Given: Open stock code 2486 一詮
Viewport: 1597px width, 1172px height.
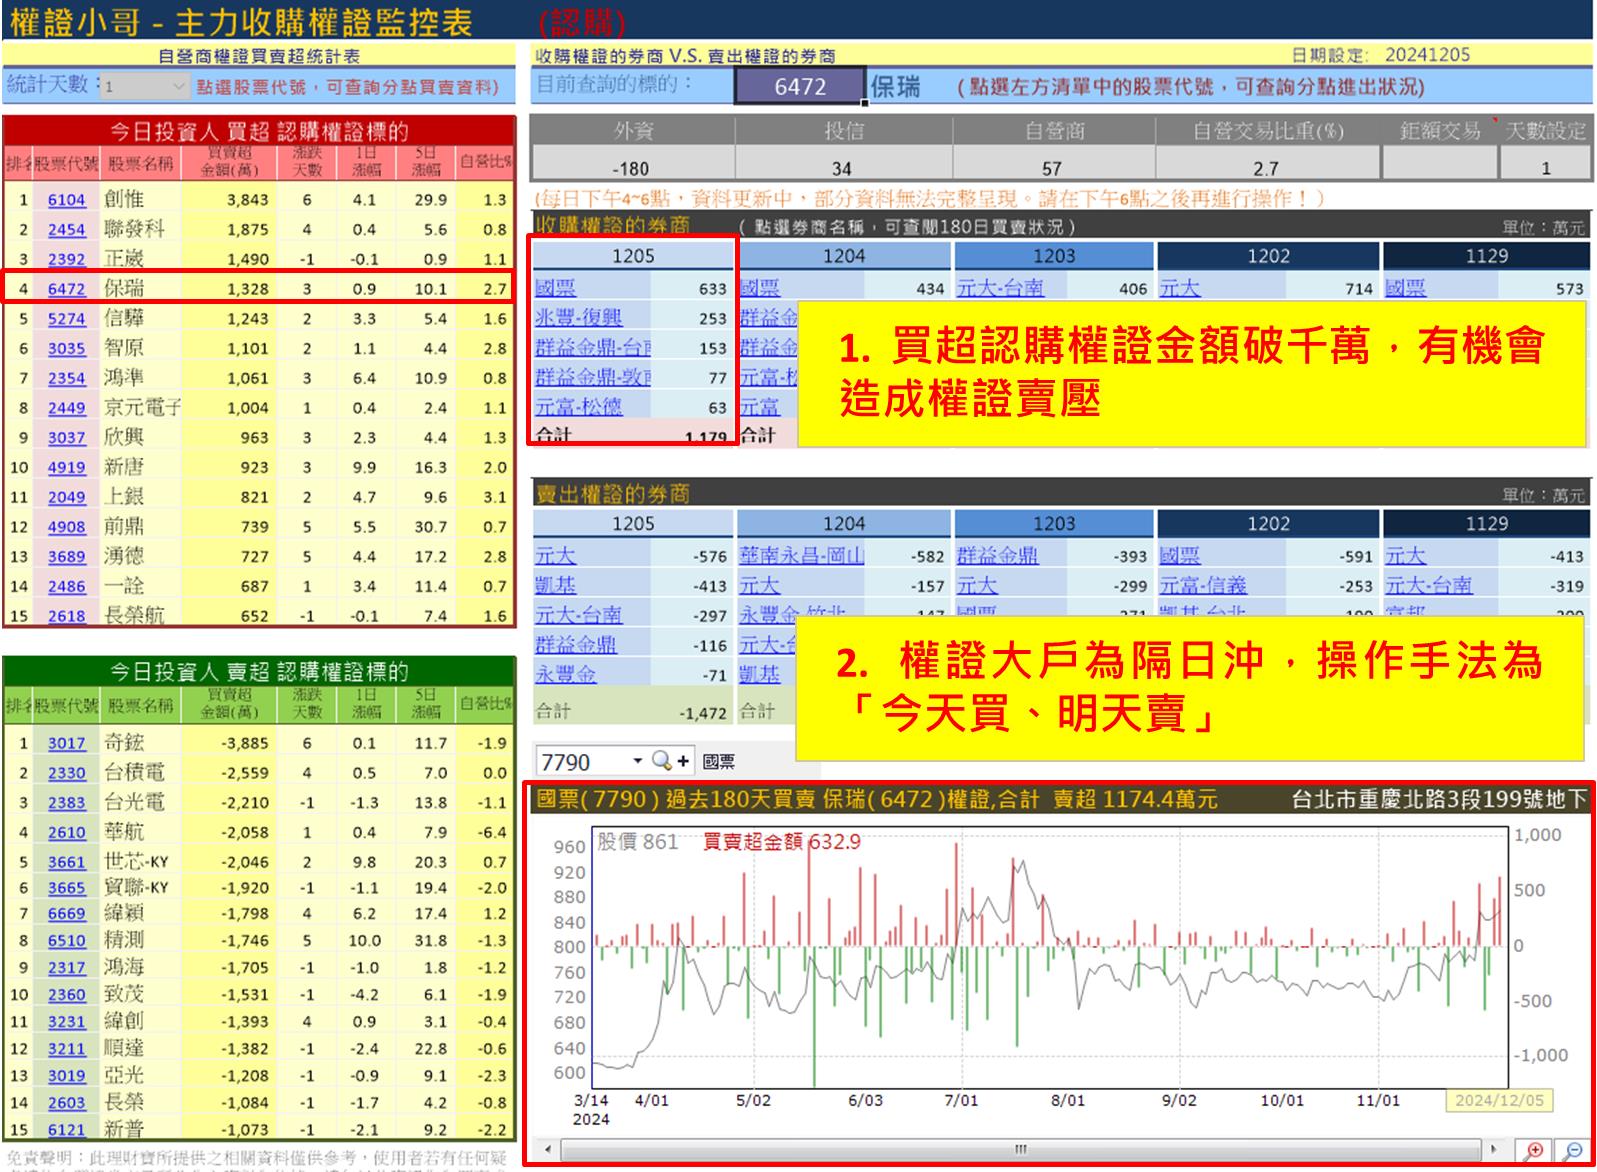Looking at the screenshot, I should (66, 586).
